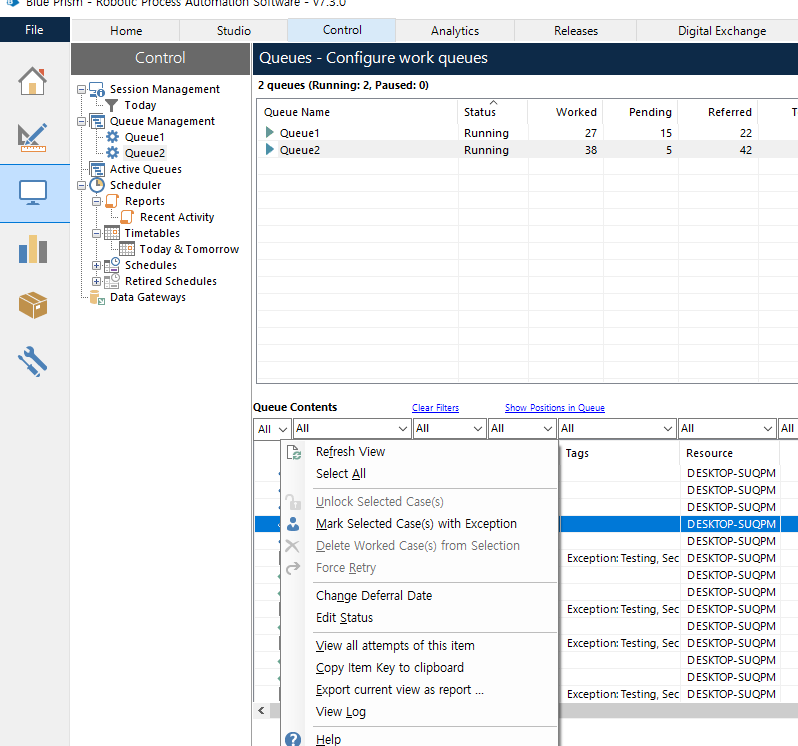Click the running arrow icon for Queue1
This screenshot has width=798, height=746.
[x=270, y=133]
